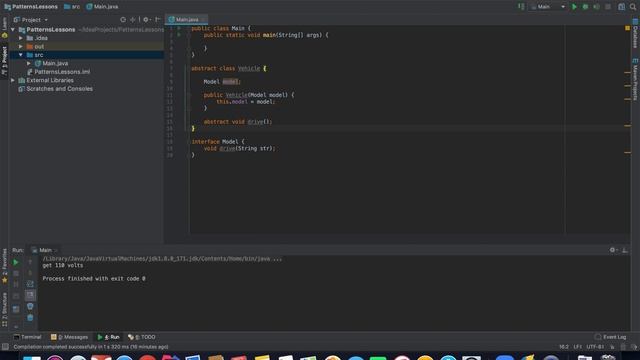
Task: Toggle scroll to end in Run console
Action: 30,295
